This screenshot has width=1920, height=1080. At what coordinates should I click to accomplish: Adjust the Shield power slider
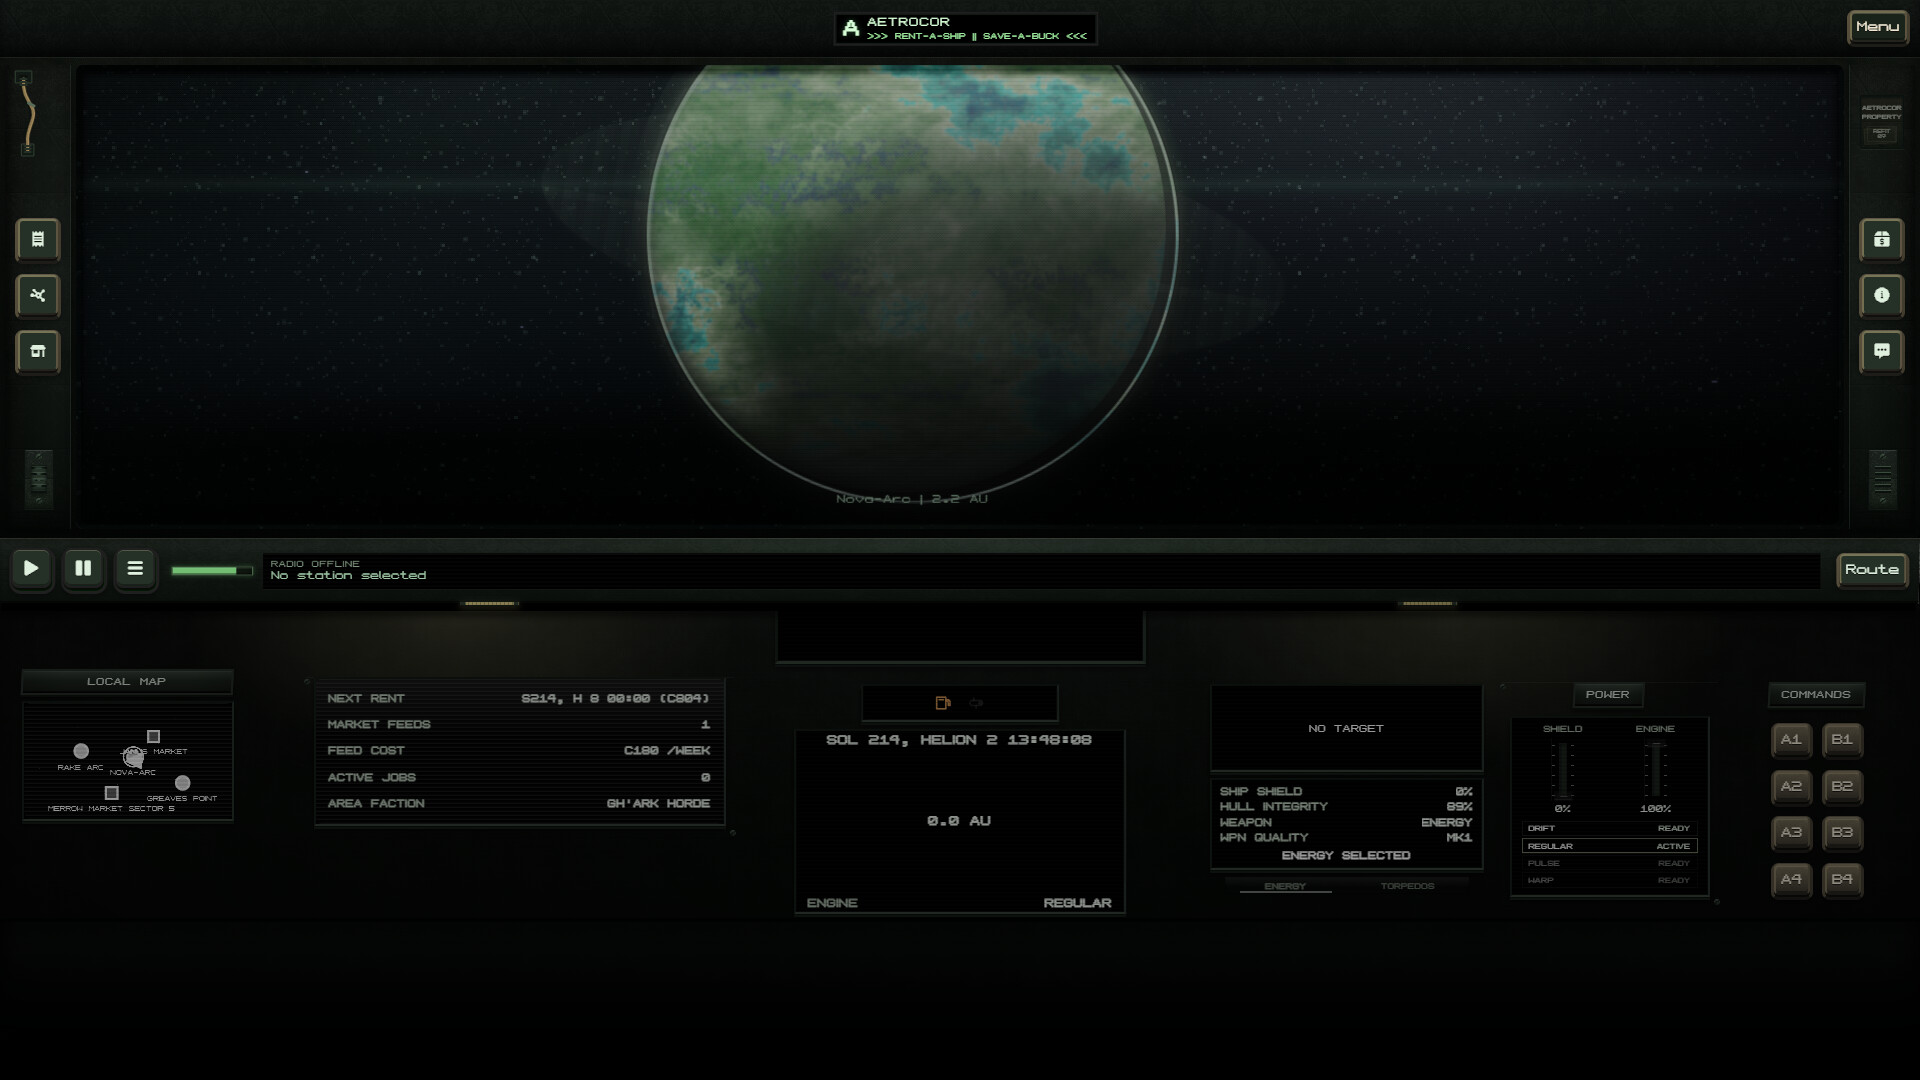click(x=1562, y=770)
